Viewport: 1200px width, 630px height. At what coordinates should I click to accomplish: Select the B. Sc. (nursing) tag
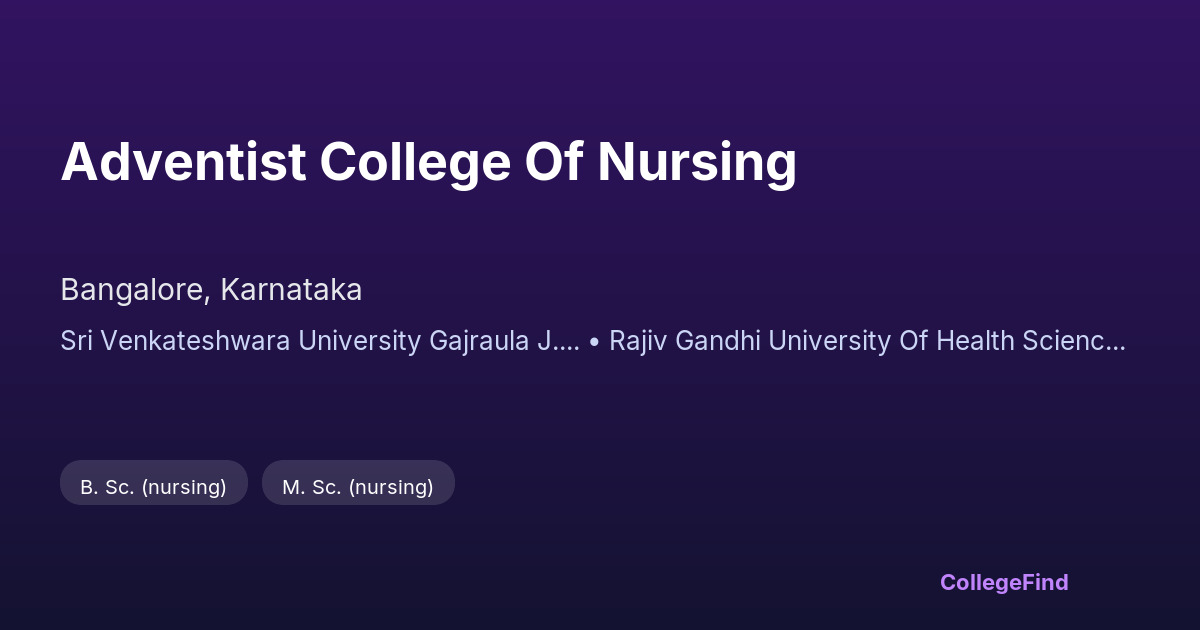(x=153, y=487)
